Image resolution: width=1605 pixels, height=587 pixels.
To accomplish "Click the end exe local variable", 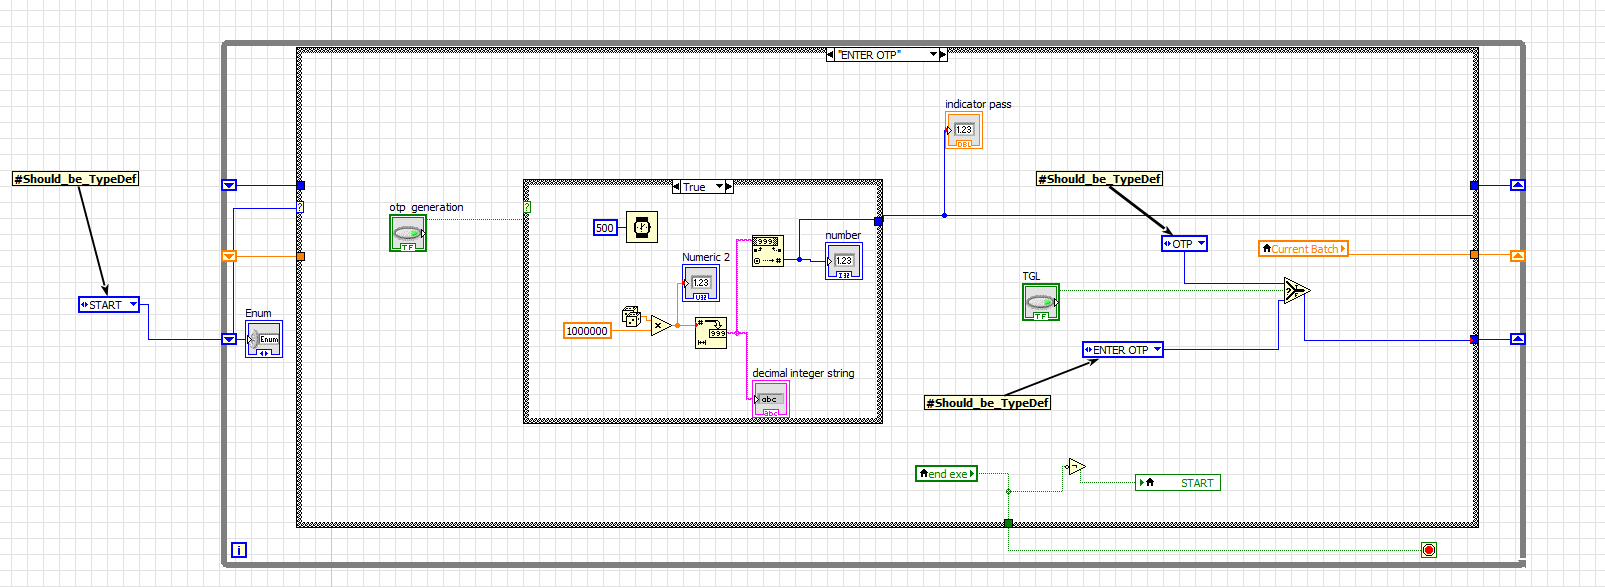I will (x=946, y=474).
